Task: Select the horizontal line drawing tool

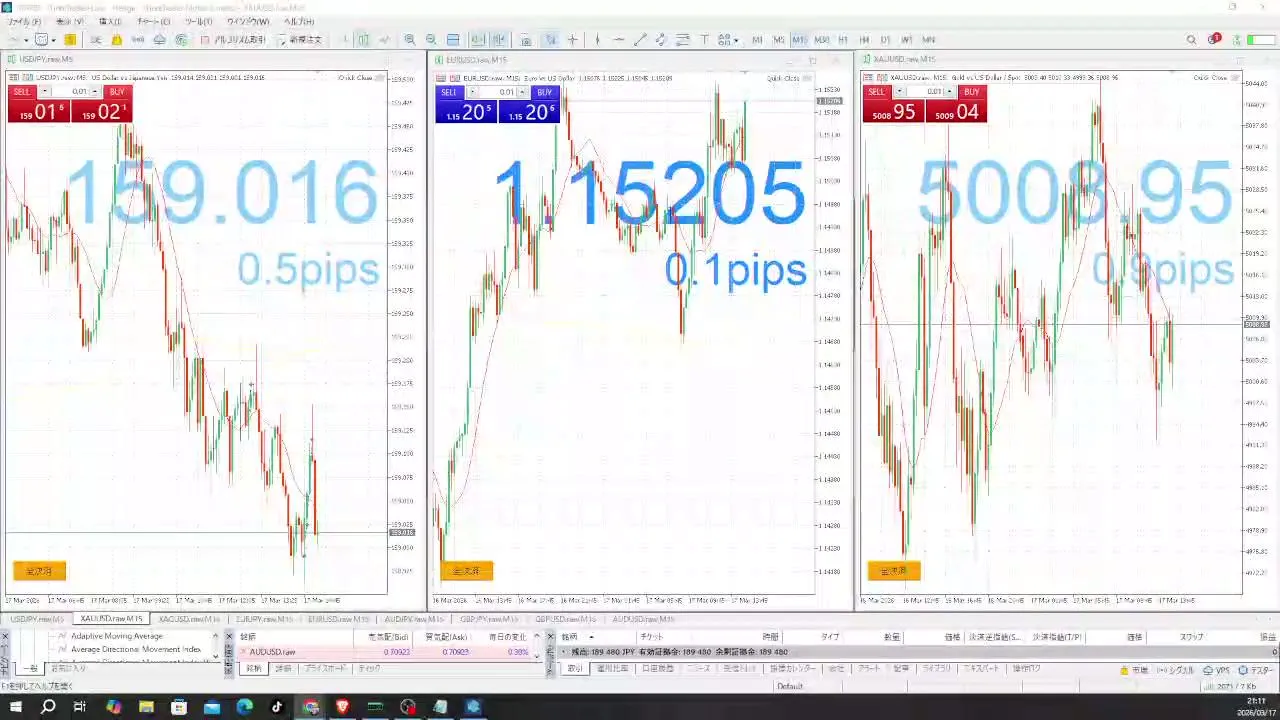Action: click(619, 40)
